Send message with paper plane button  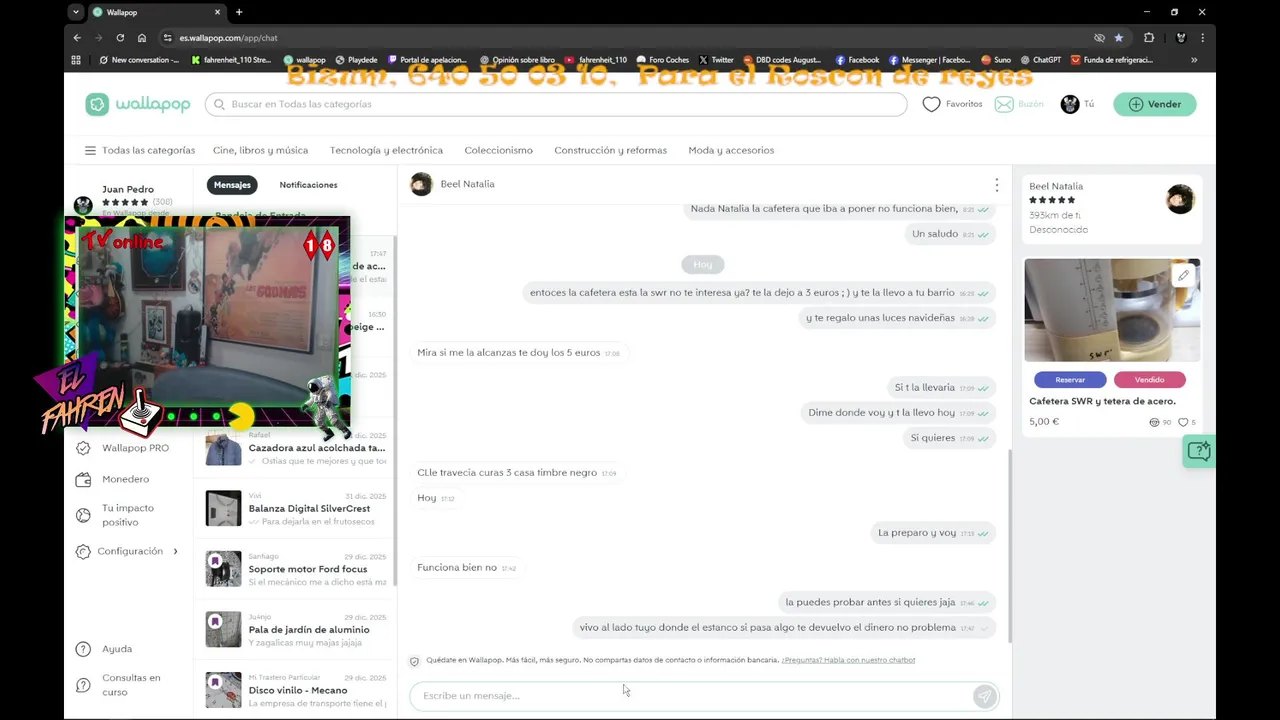coord(985,696)
